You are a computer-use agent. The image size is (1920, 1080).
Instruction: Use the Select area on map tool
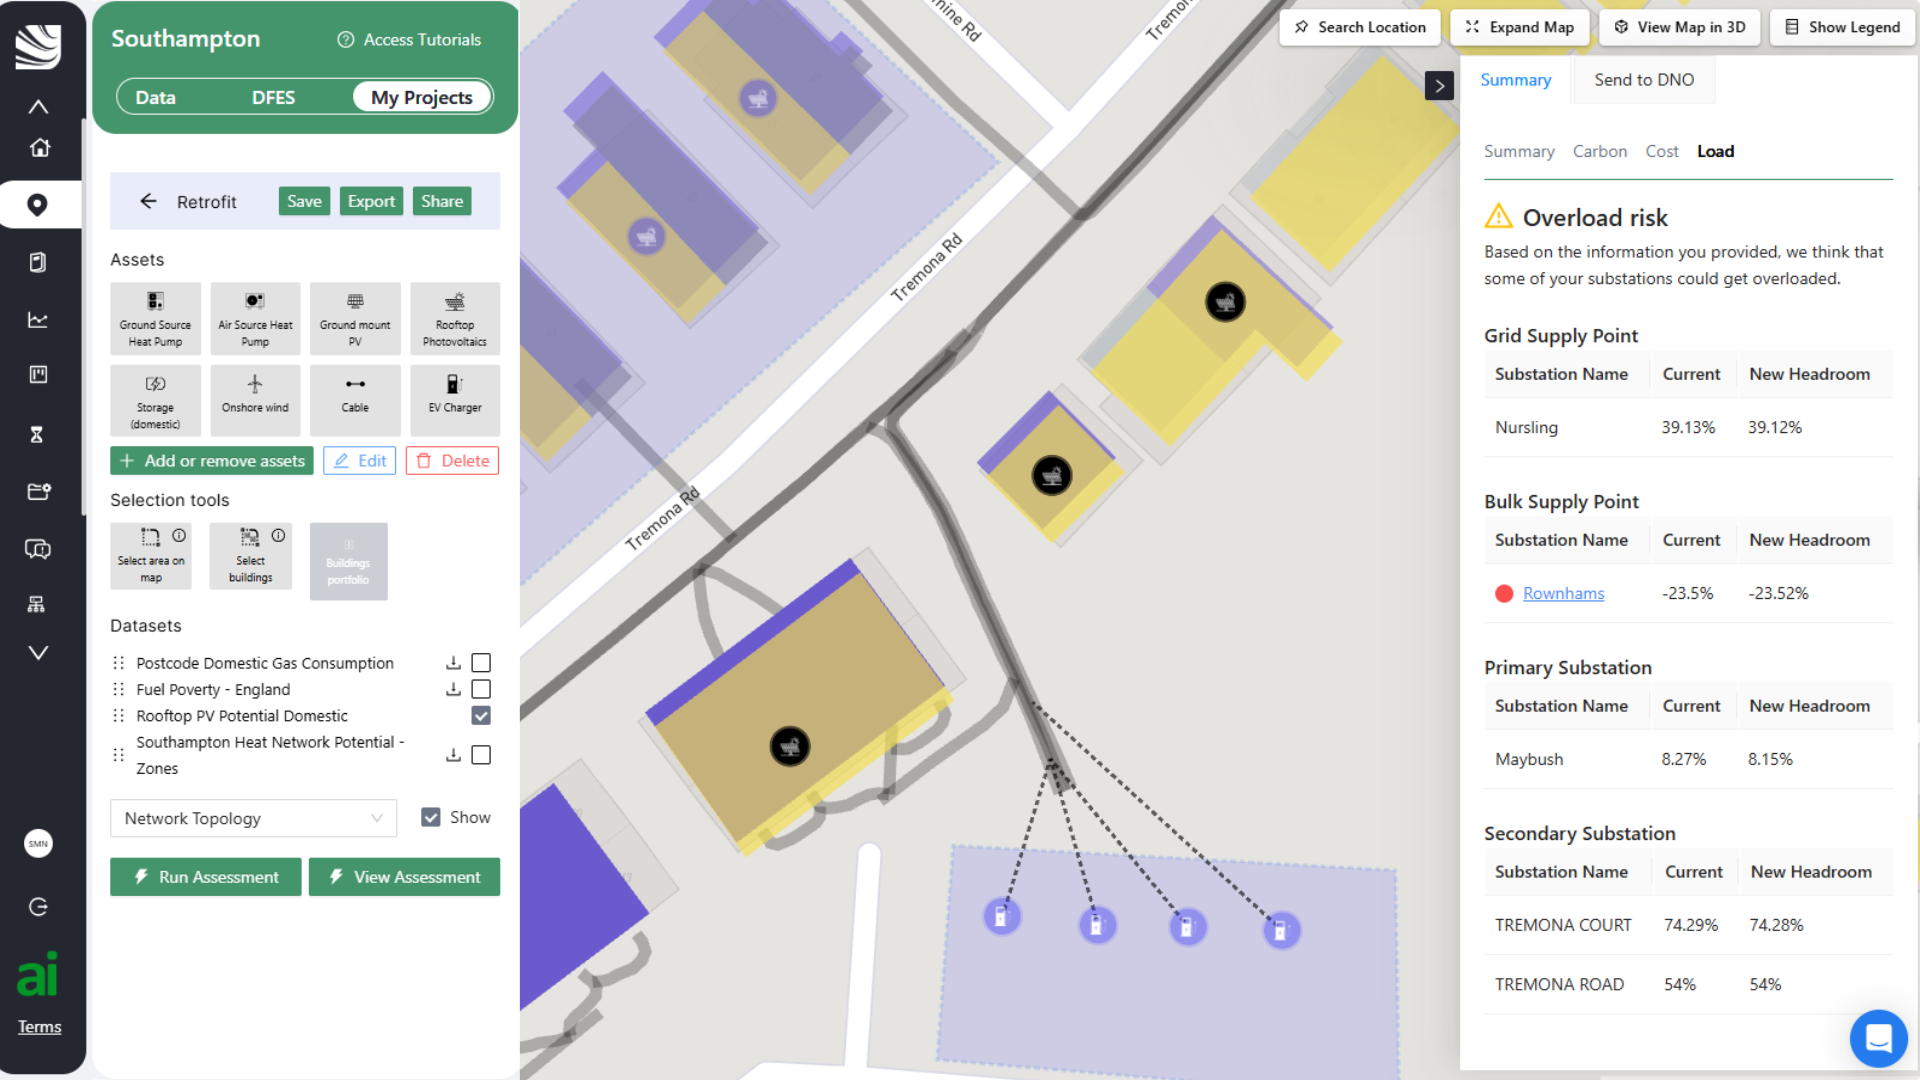(151, 556)
